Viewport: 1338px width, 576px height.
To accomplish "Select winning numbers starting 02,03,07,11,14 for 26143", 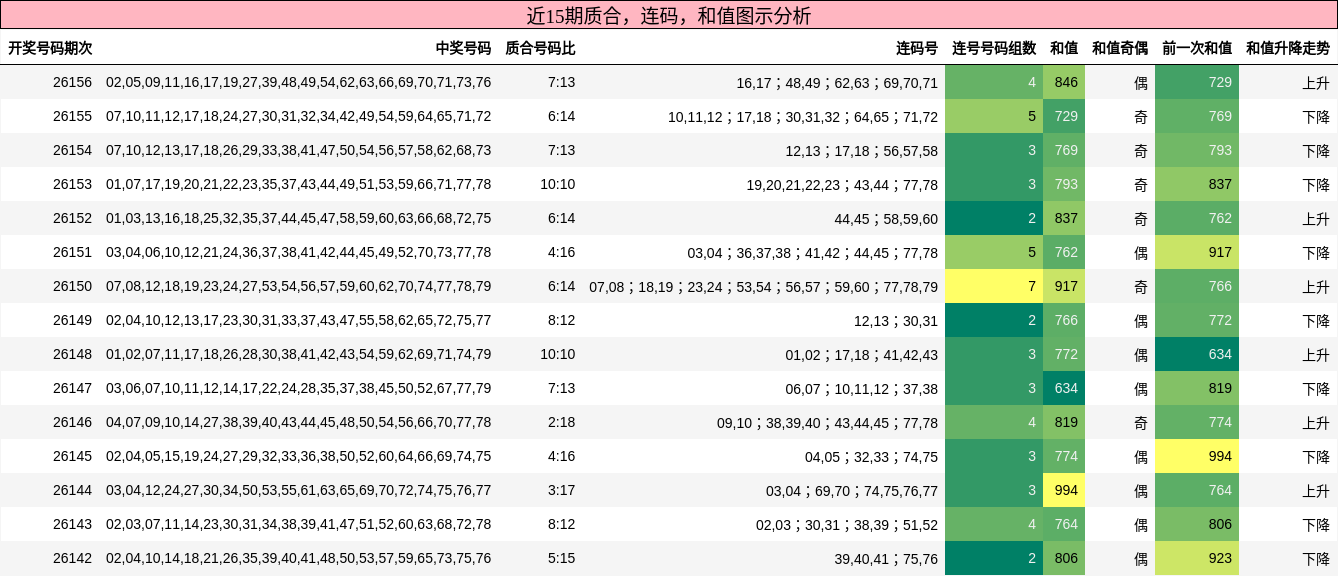I will tap(299, 524).
